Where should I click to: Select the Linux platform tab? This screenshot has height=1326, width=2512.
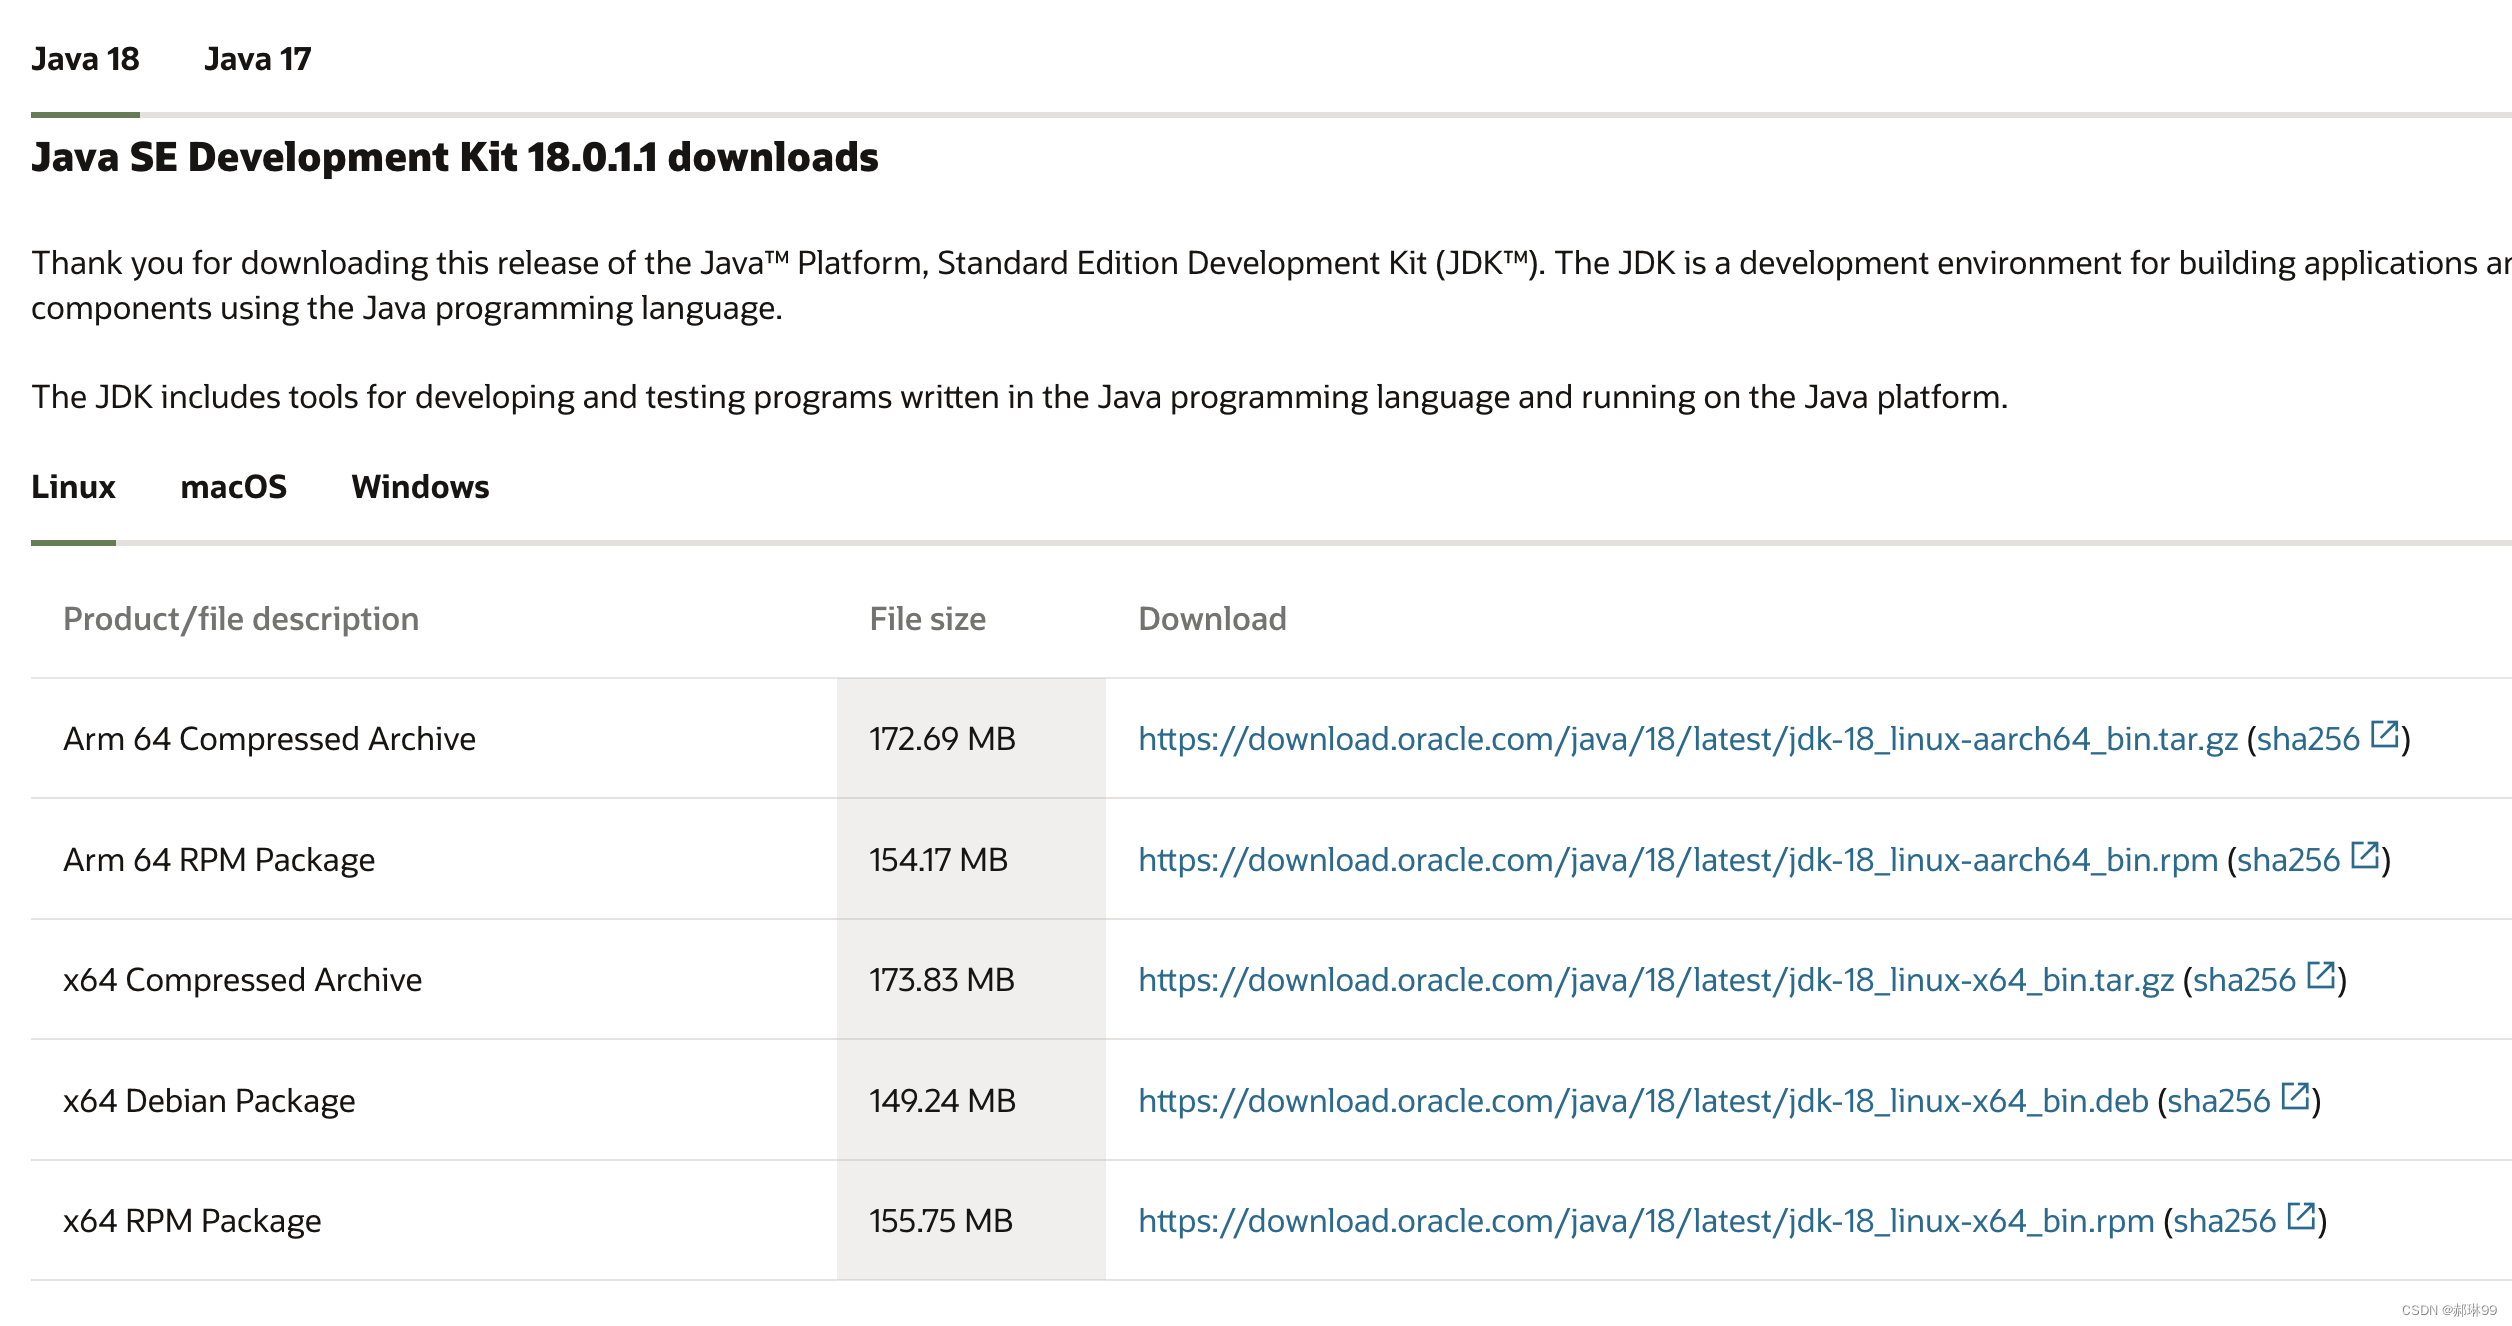point(73,487)
